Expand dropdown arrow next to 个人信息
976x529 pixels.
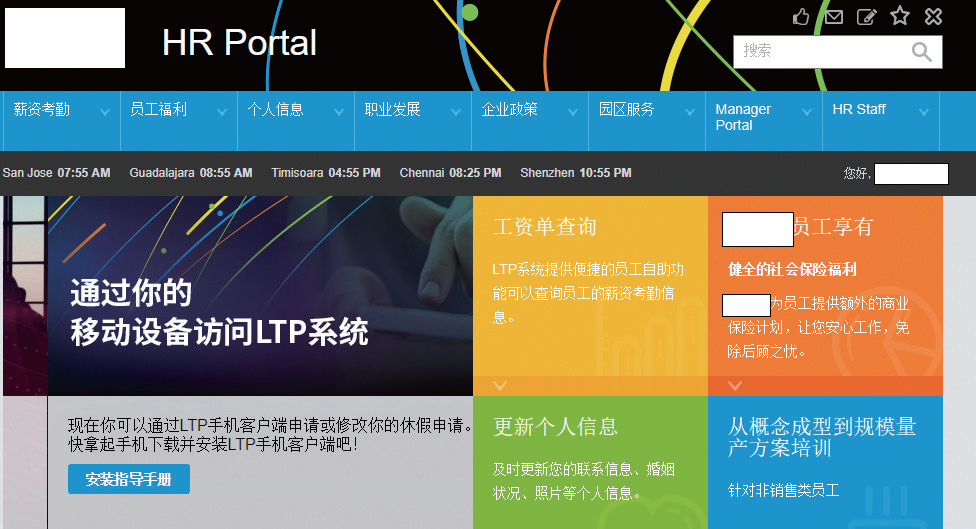pos(339,112)
